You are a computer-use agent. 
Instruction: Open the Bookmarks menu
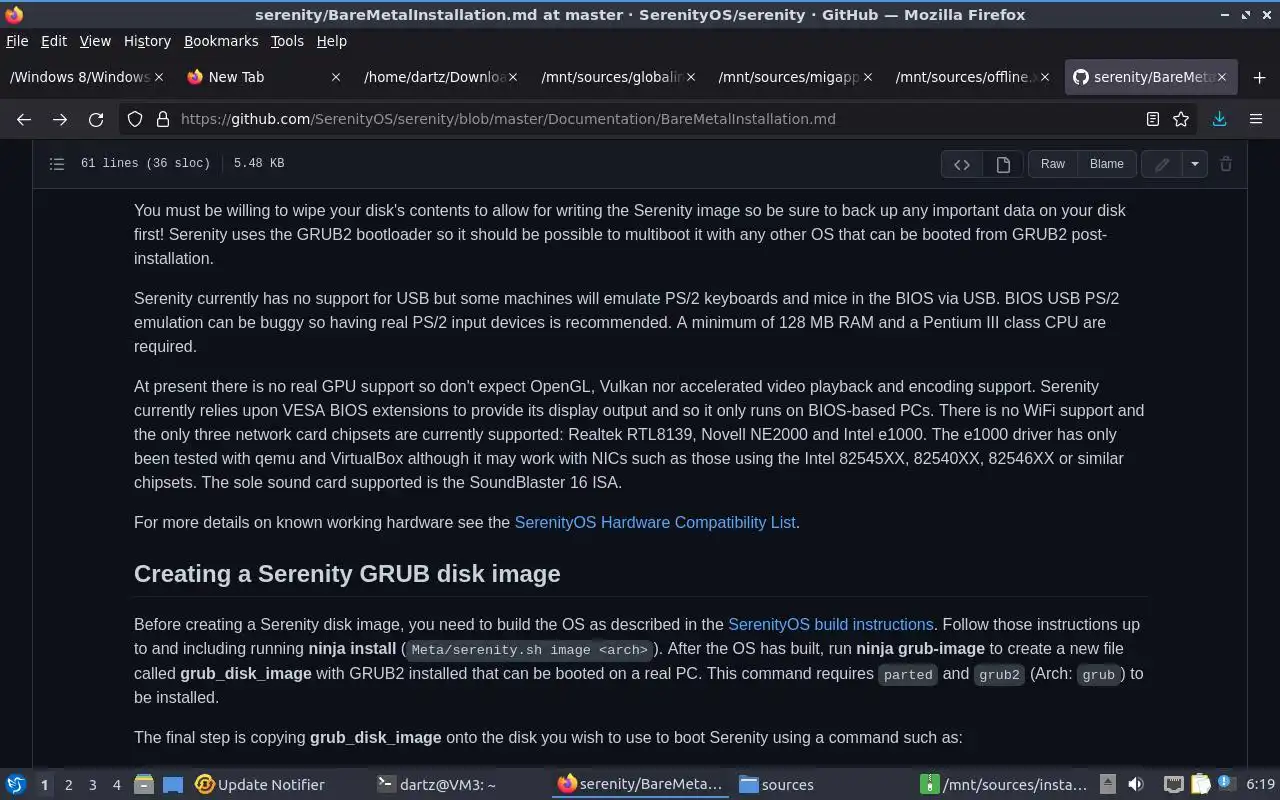point(221,41)
